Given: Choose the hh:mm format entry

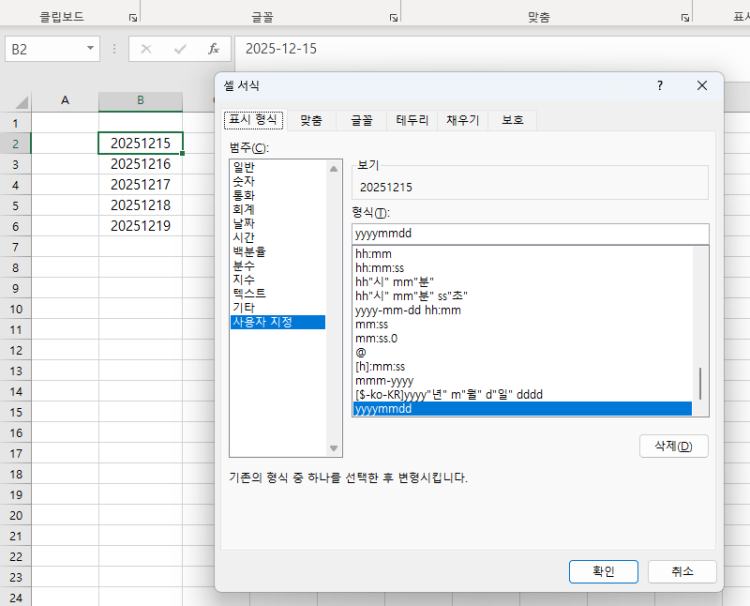Looking at the screenshot, I should [x=522, y=254].
